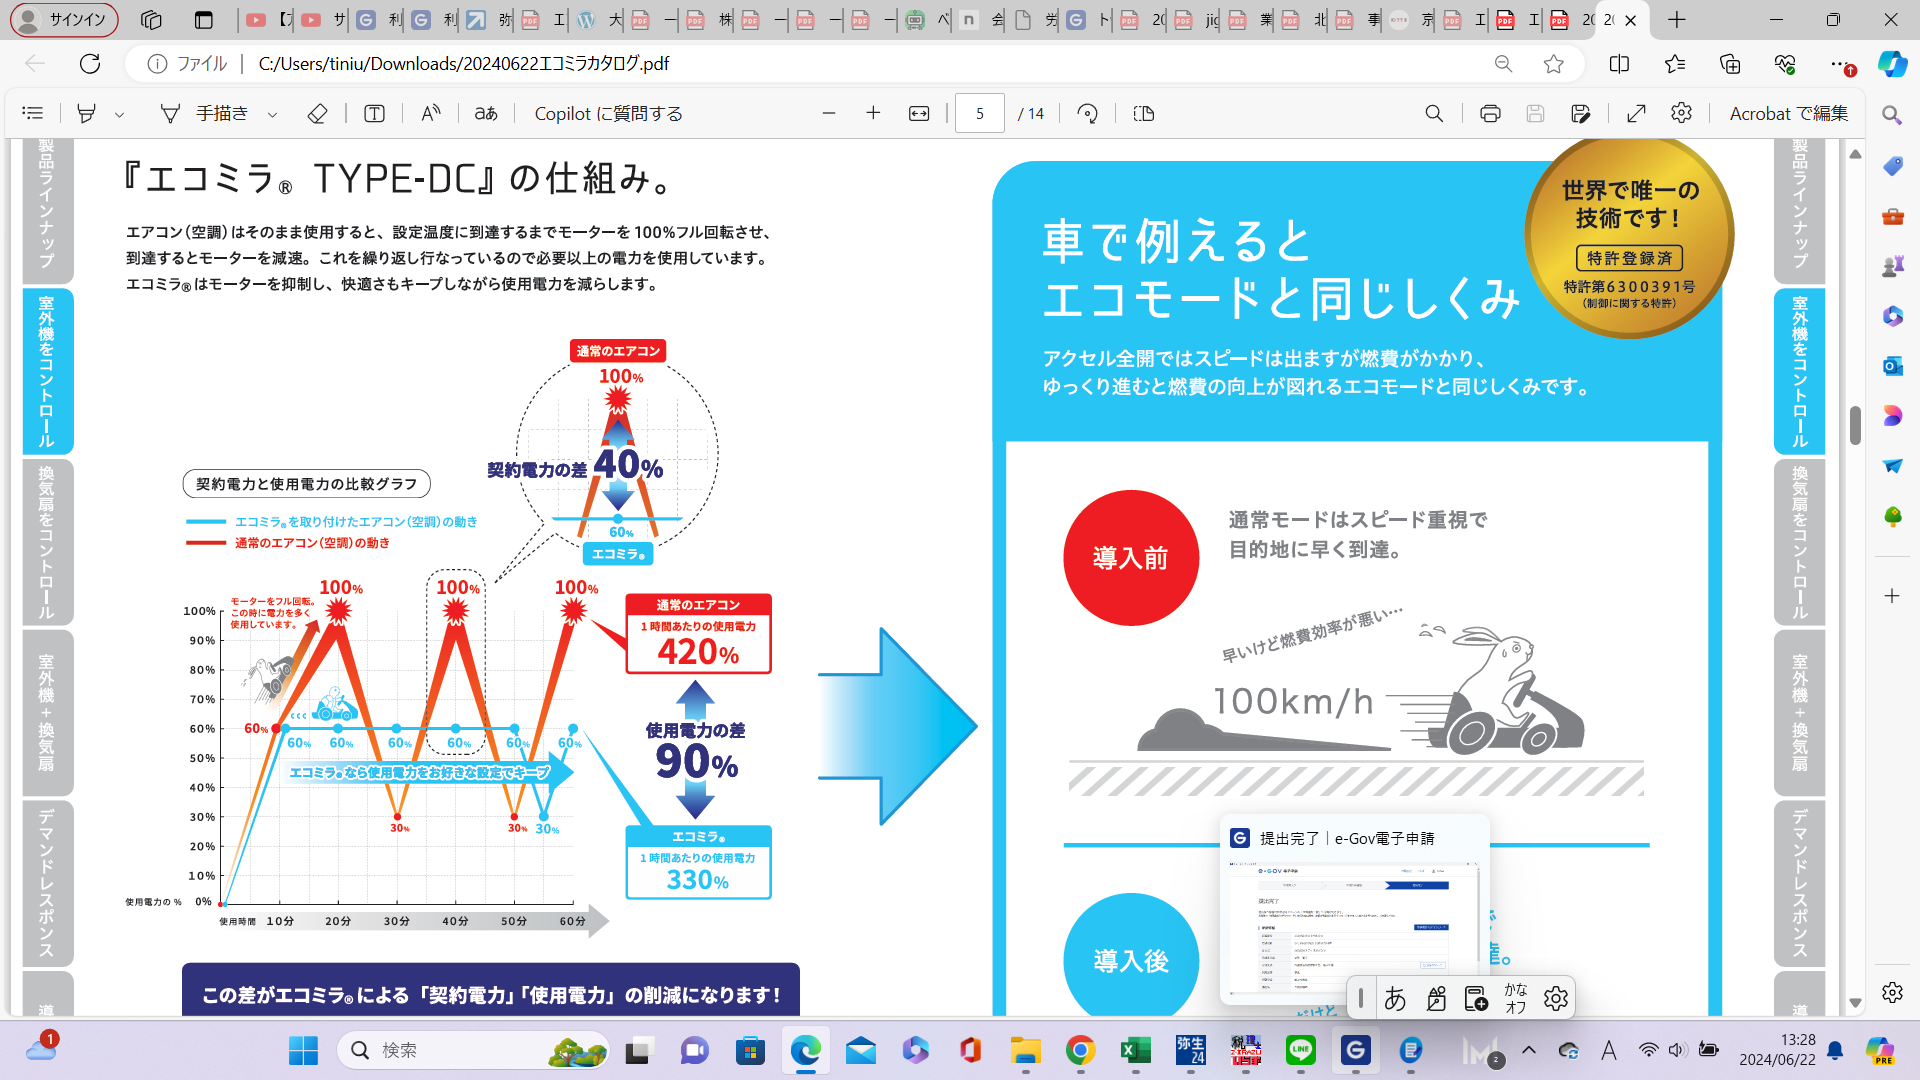The height and width of the screenshot is (1080, 1920).
Task: Click the page number input field
Action: (979, 114)
